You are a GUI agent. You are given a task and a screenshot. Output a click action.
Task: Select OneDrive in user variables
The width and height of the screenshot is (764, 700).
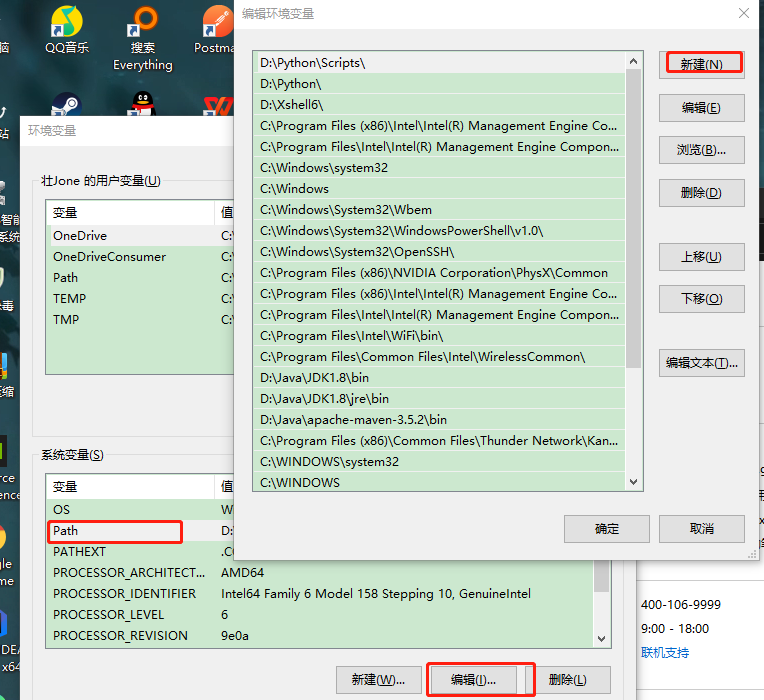click(x=140, y=236)
